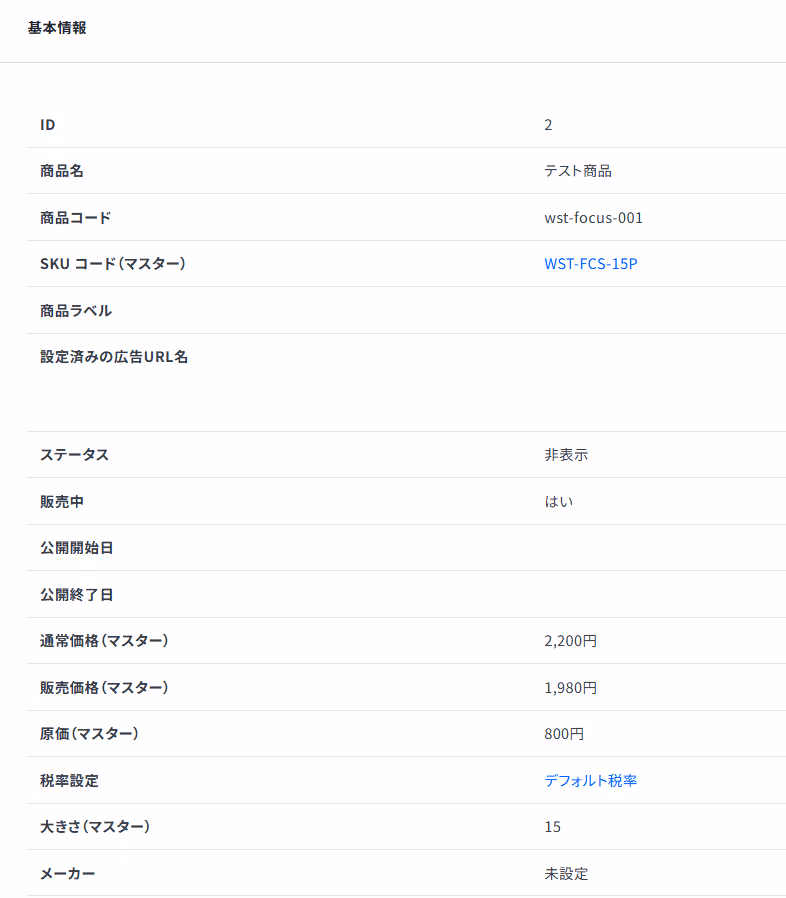
Task: Click the 原価(マスター) label
Action: coord(89,734)
